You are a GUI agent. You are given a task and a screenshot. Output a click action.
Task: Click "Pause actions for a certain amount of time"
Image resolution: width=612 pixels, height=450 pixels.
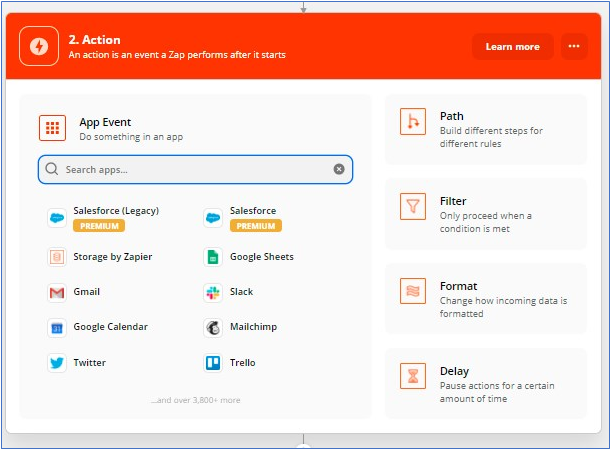coord(497,392)
